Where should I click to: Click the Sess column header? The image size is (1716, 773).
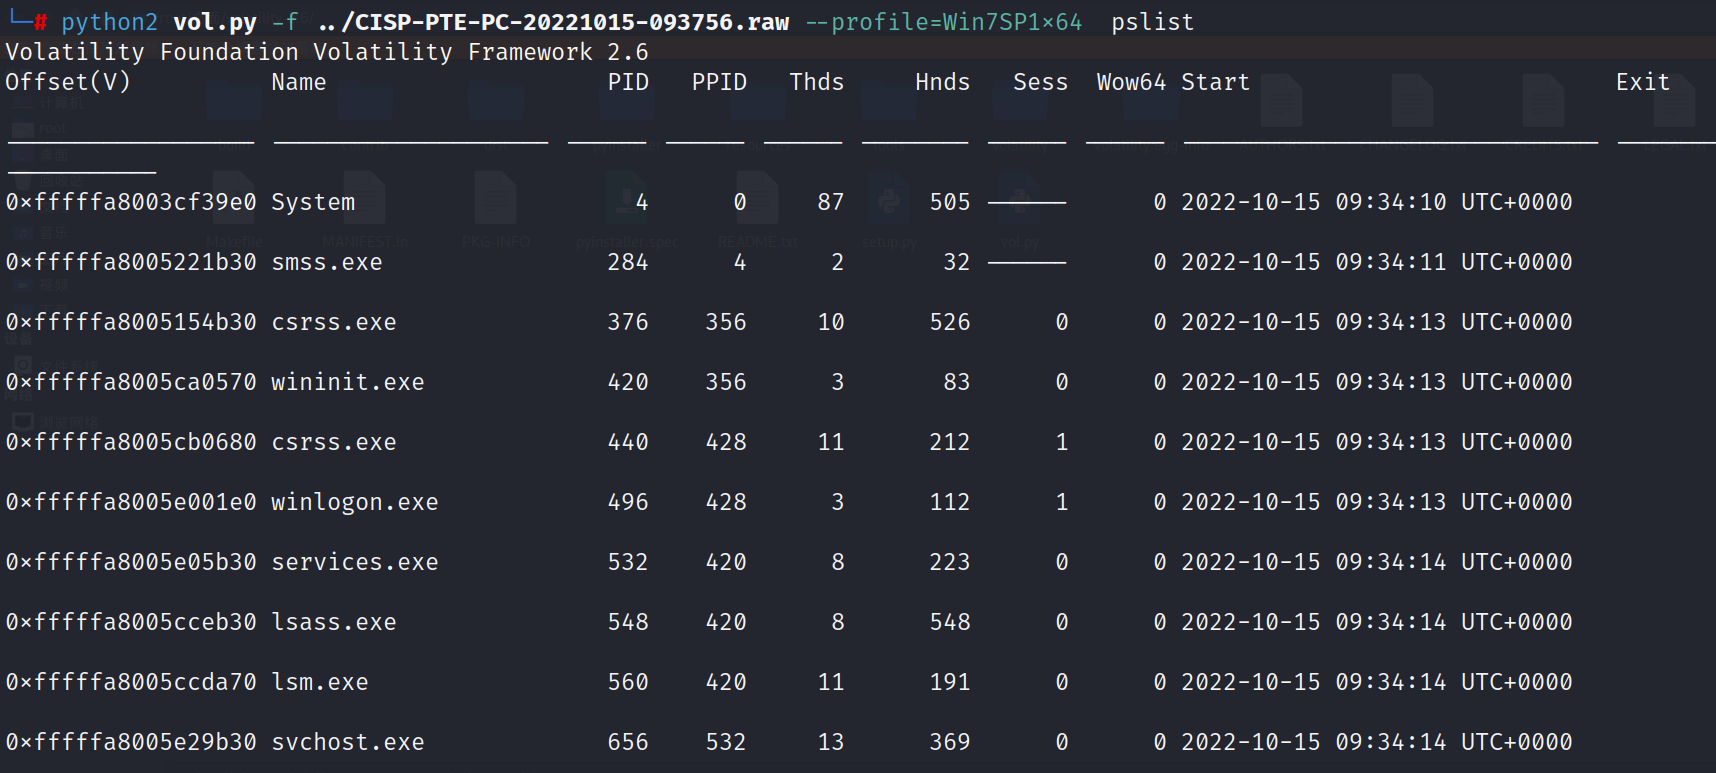[x=1041, y=82]
